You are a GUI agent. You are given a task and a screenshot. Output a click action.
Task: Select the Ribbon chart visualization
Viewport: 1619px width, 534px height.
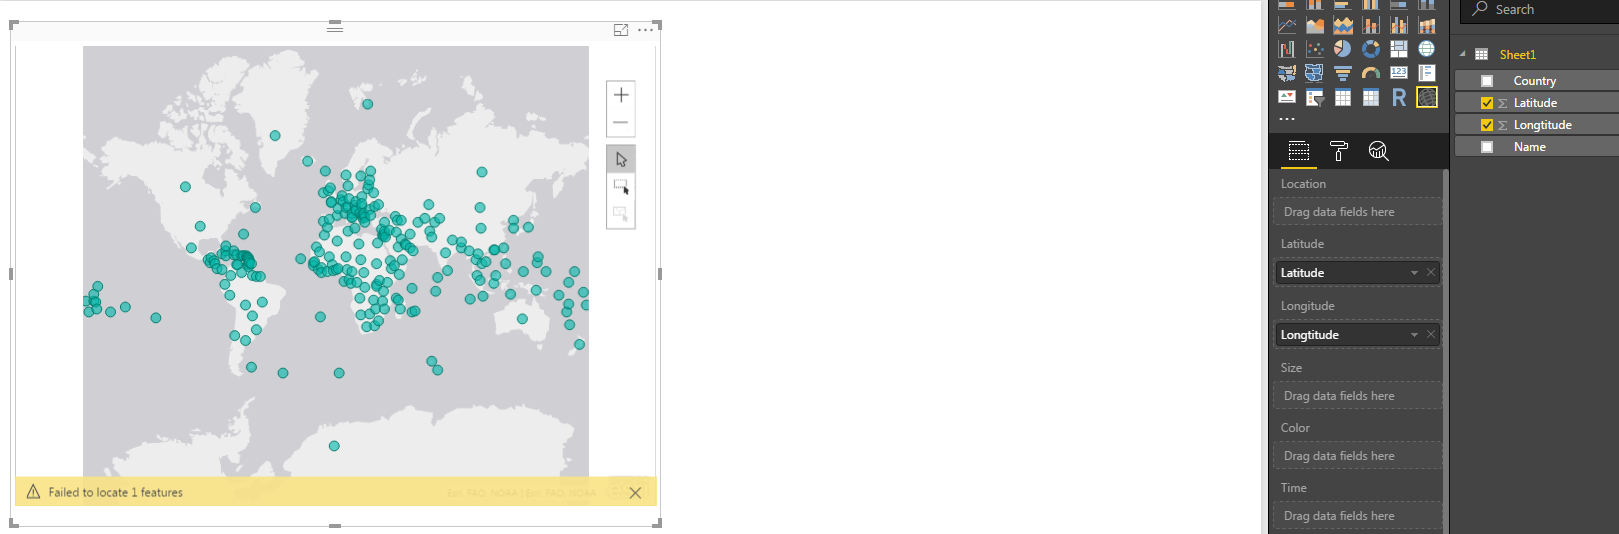pos(1427,25)
